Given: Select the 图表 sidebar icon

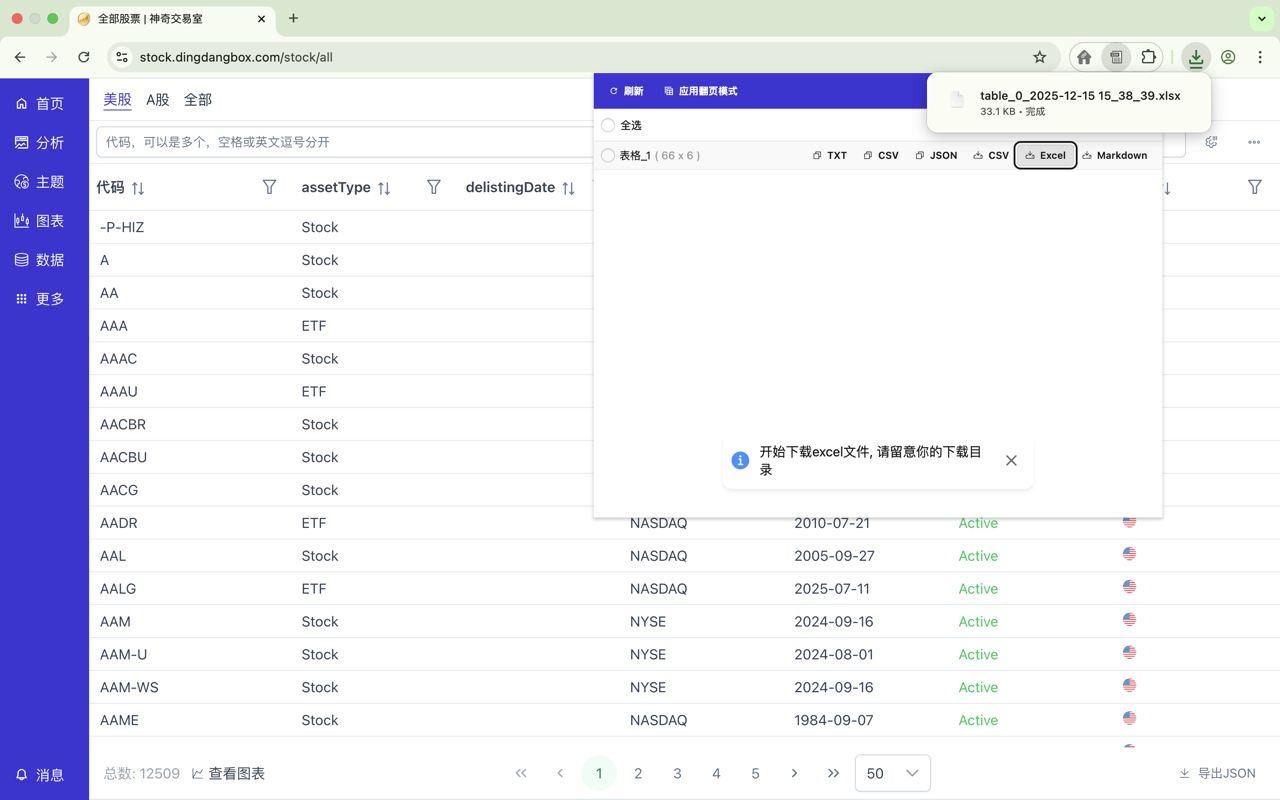Looking at the screenshot, I should pyautogui.click(x=40, y=220).
